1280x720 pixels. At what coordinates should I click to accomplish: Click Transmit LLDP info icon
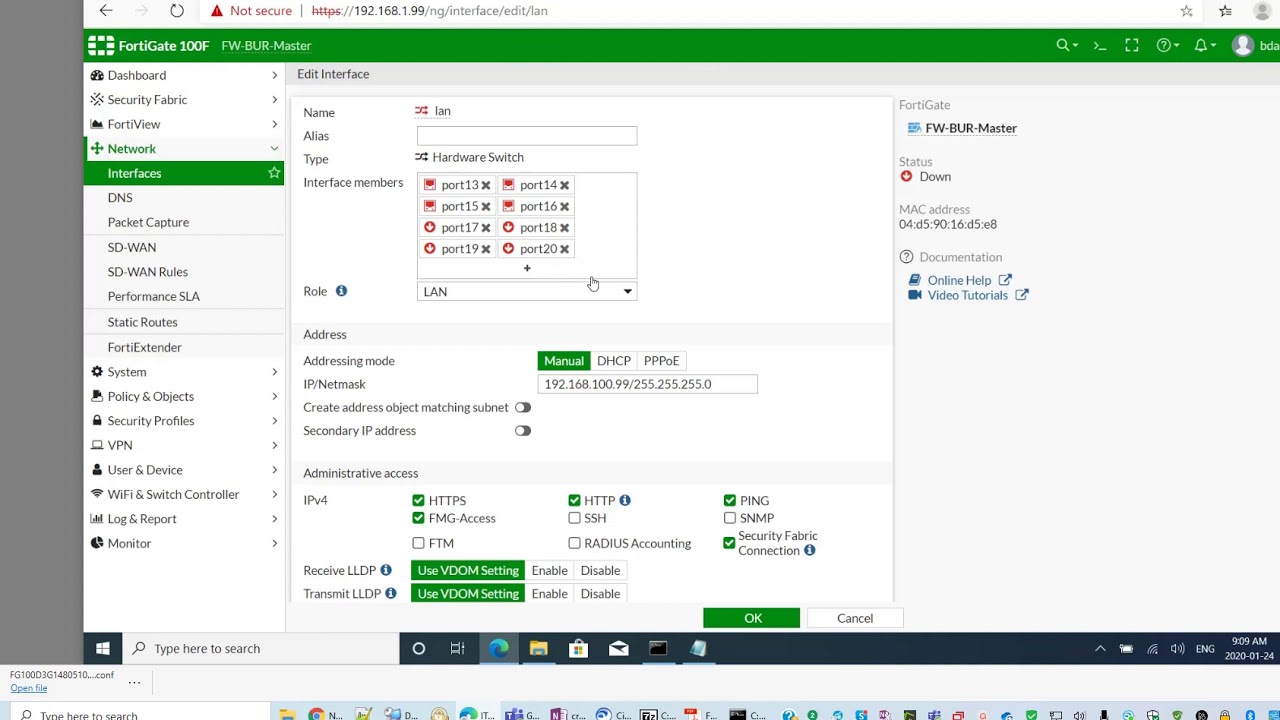coord(391,593)
